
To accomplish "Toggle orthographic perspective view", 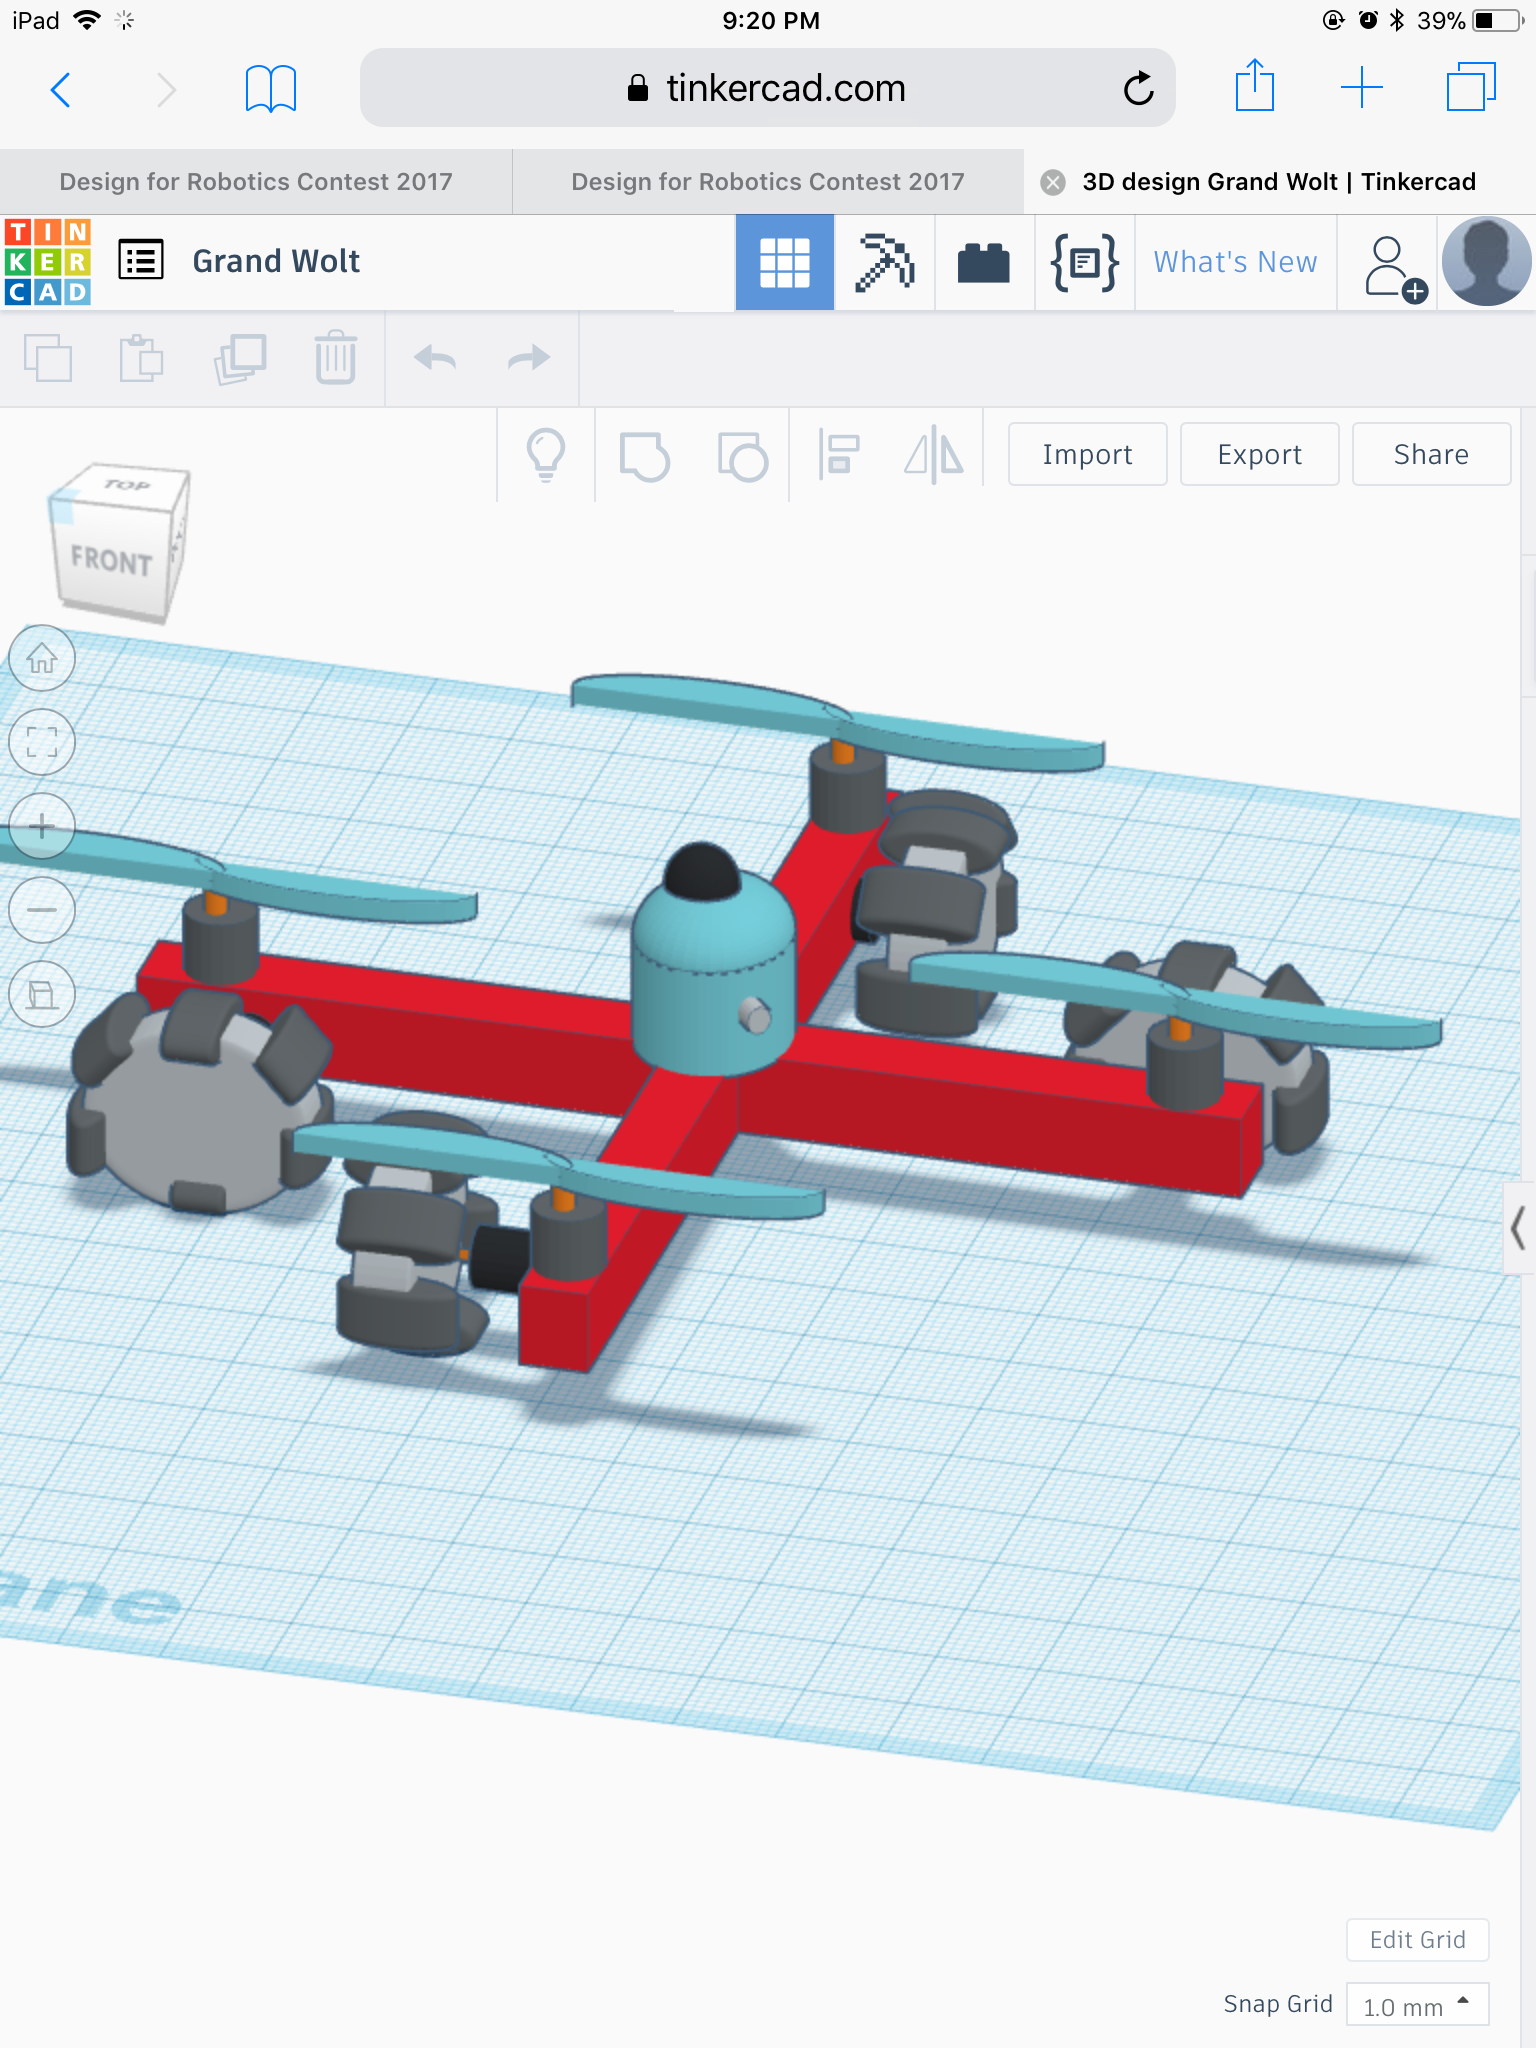I will coord(42,995).
